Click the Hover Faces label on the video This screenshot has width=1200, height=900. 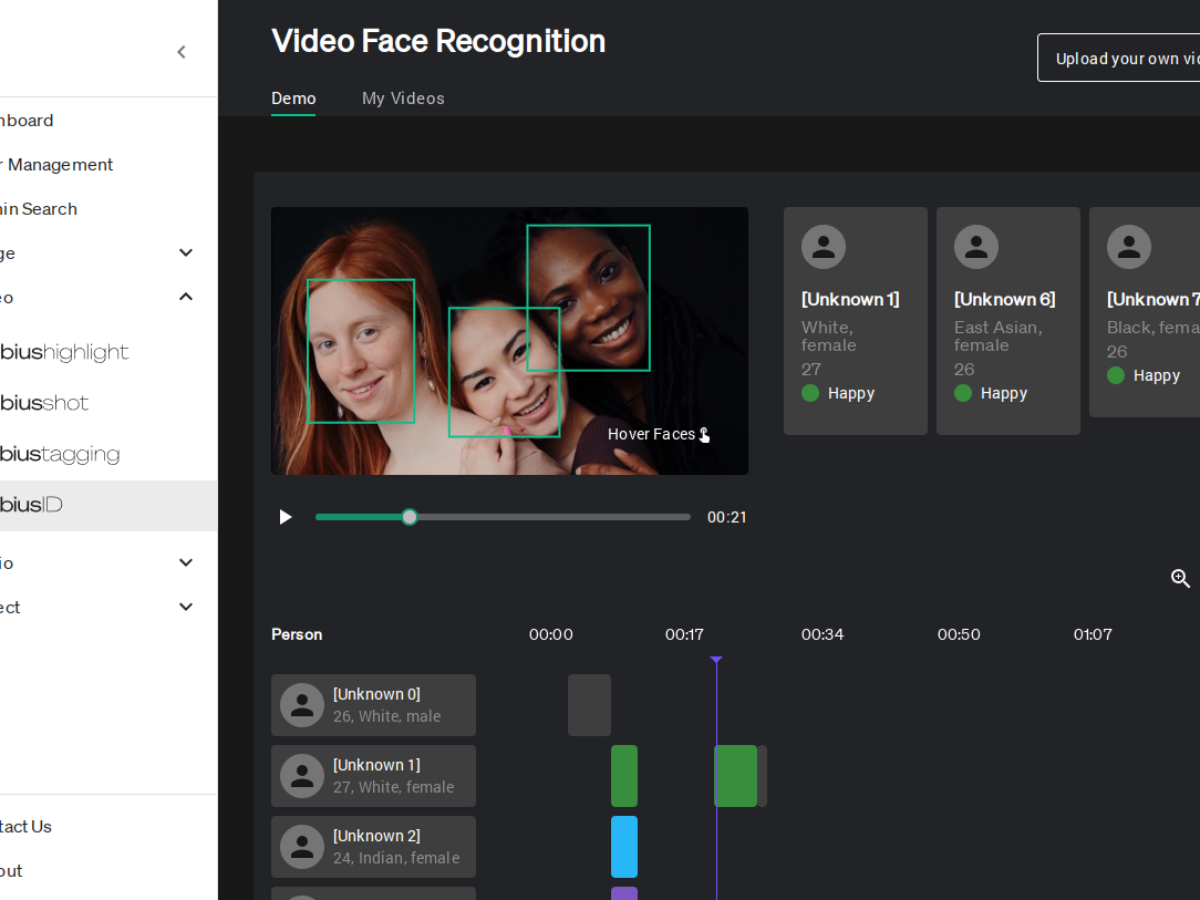651,434
